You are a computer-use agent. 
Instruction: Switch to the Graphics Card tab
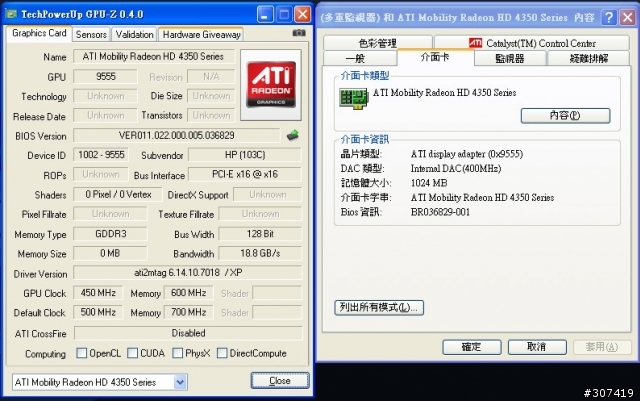pos(39,33)
